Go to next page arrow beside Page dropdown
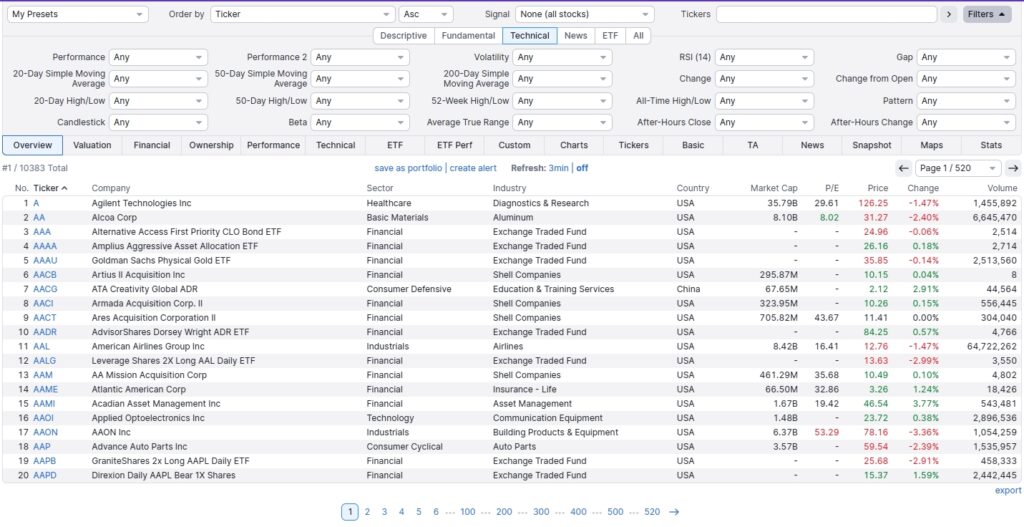This screenshot has width=1024, height=527. (x=1013, y=168)
